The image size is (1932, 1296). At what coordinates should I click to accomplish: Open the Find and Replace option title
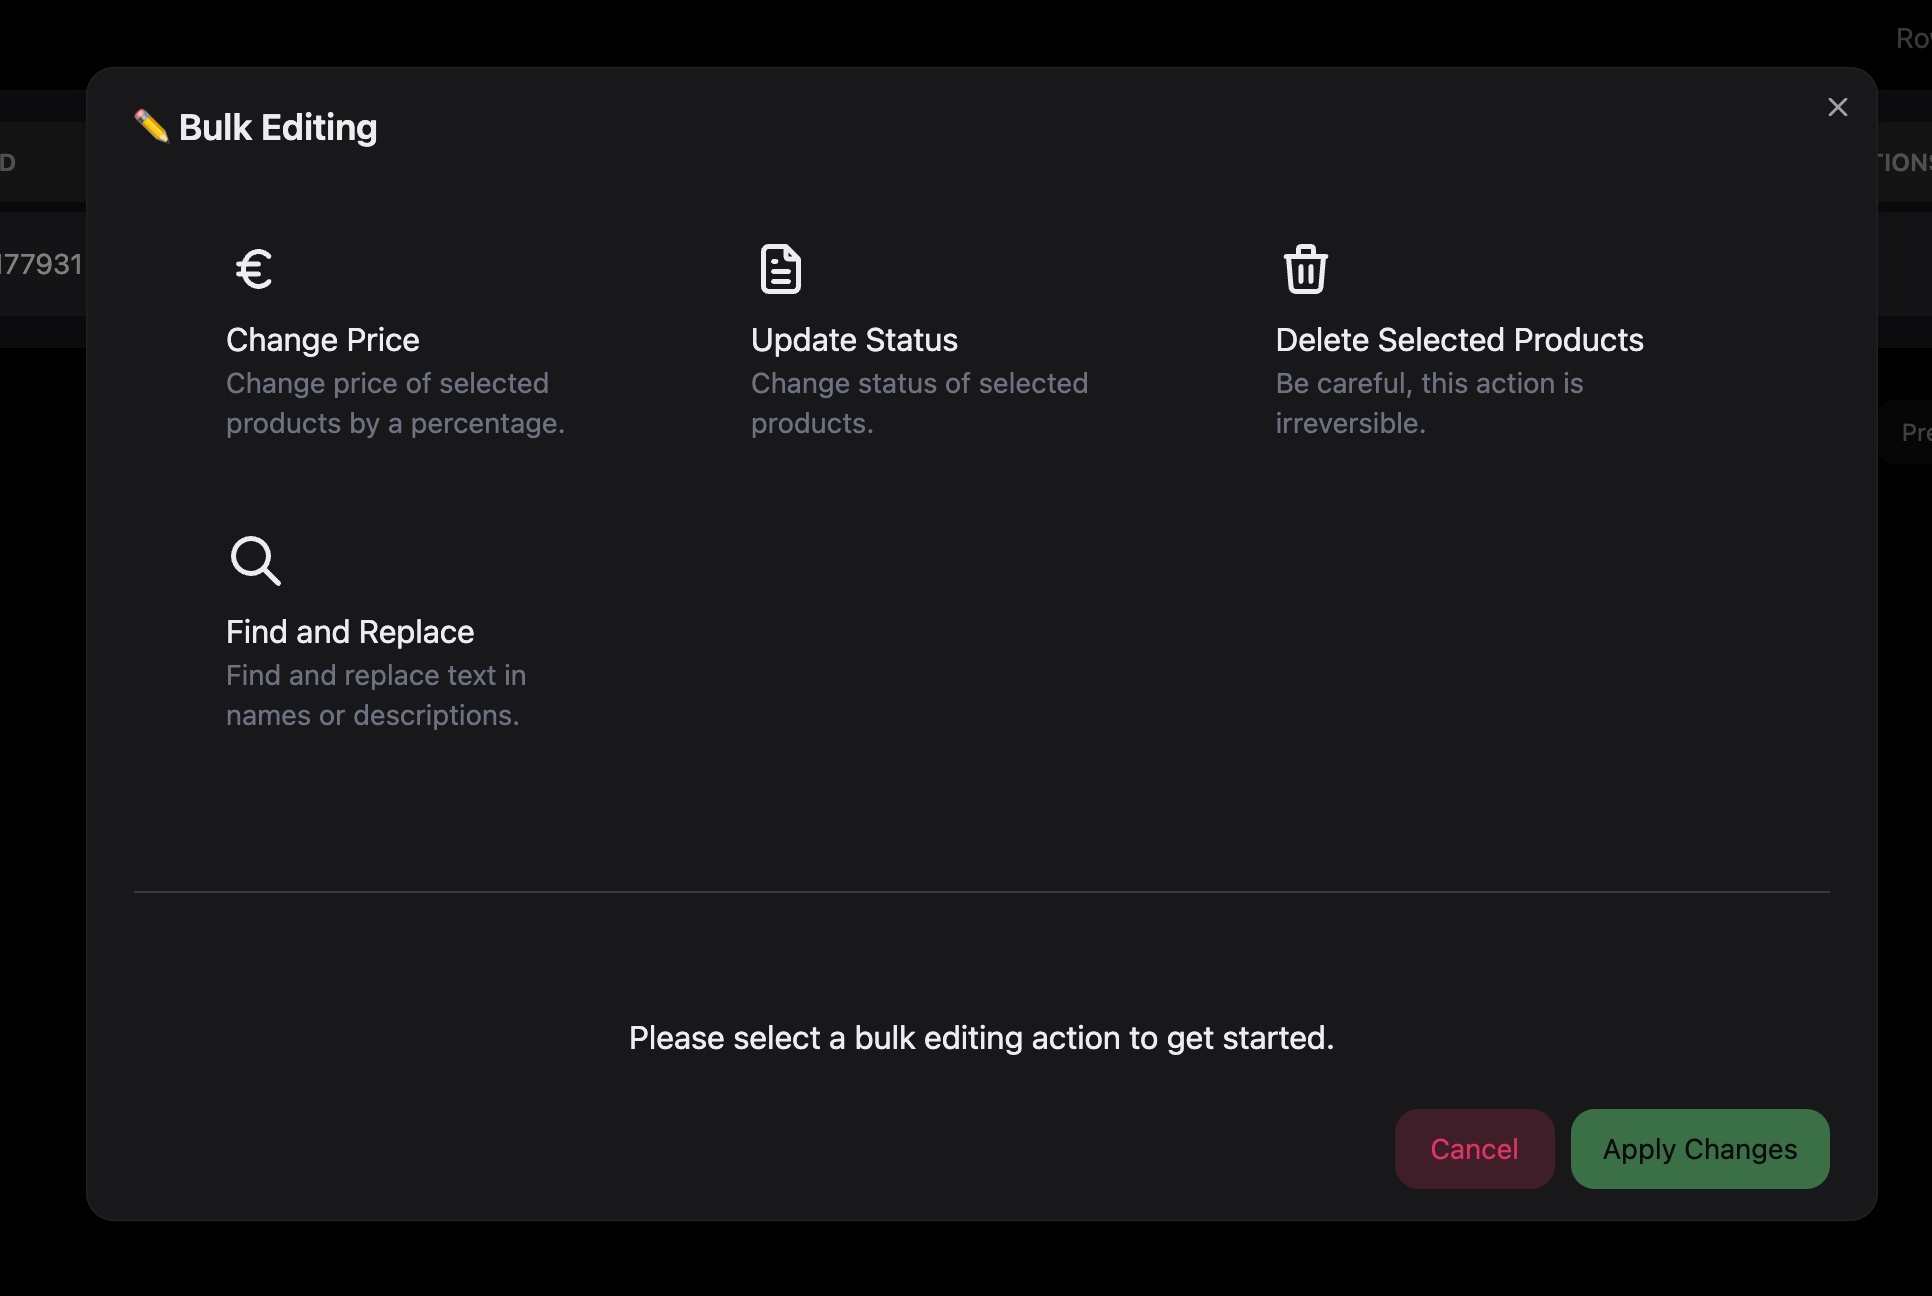(x=350, y=632)
